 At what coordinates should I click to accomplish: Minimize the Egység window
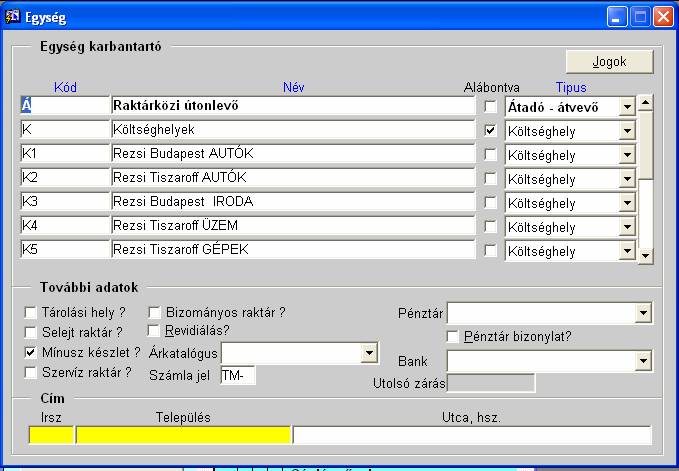coord(616,17)
